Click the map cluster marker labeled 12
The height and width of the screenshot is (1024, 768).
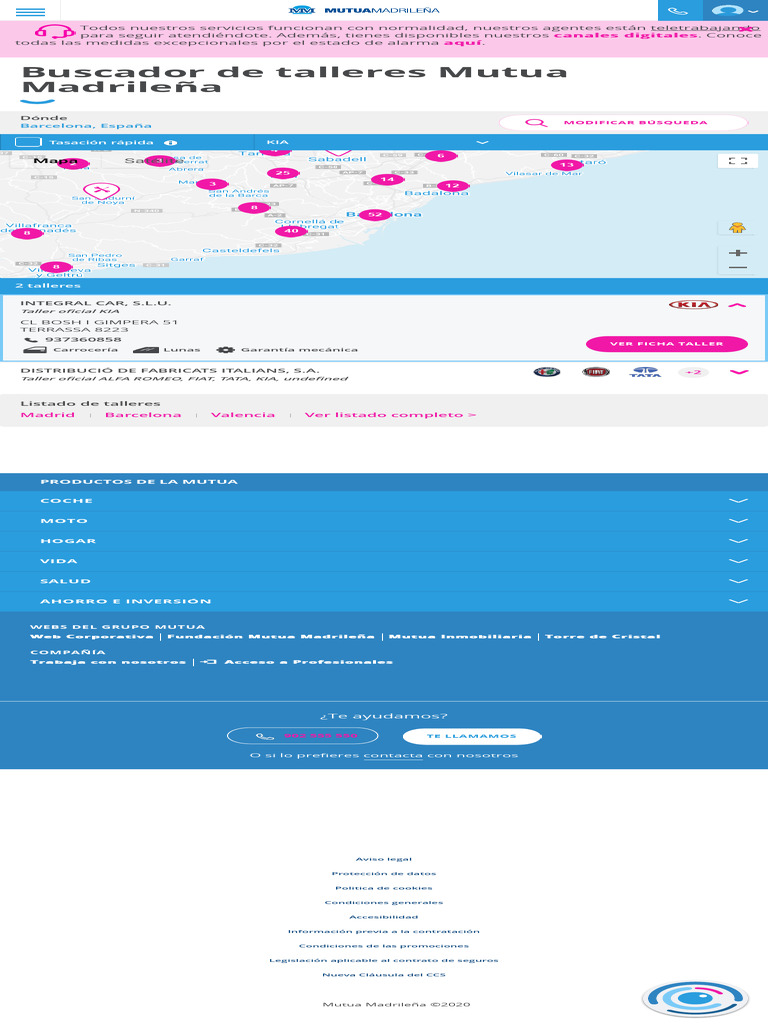[453, 185]
